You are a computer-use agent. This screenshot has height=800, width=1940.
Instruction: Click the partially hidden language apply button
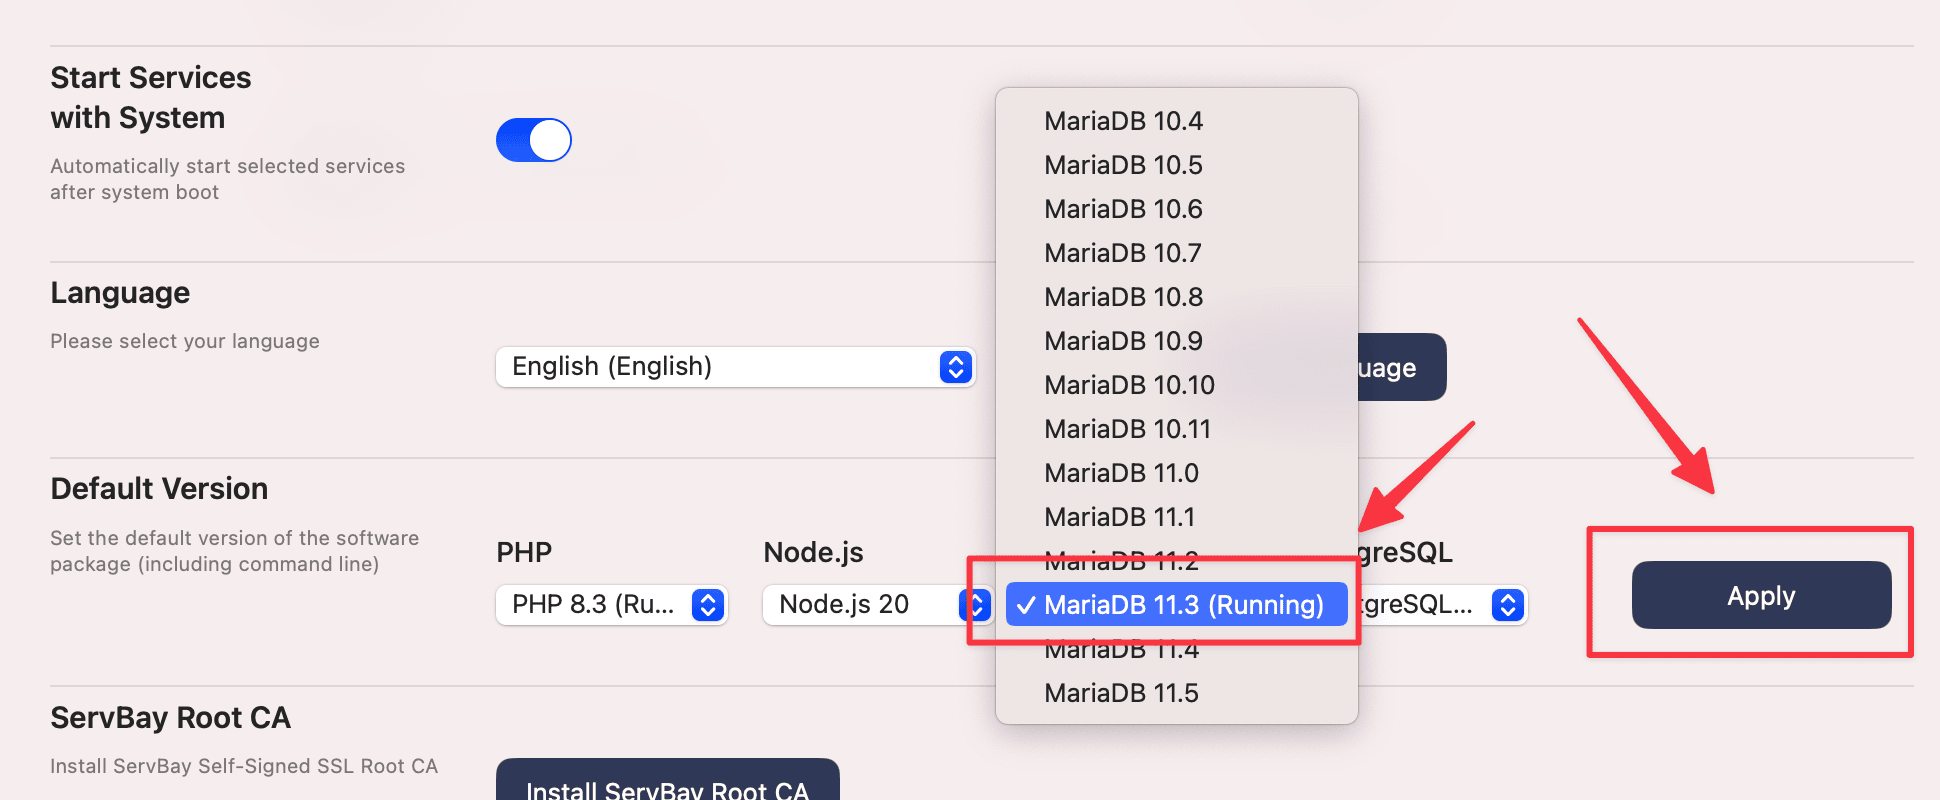pyautogui.click(x=1402, y=367)
